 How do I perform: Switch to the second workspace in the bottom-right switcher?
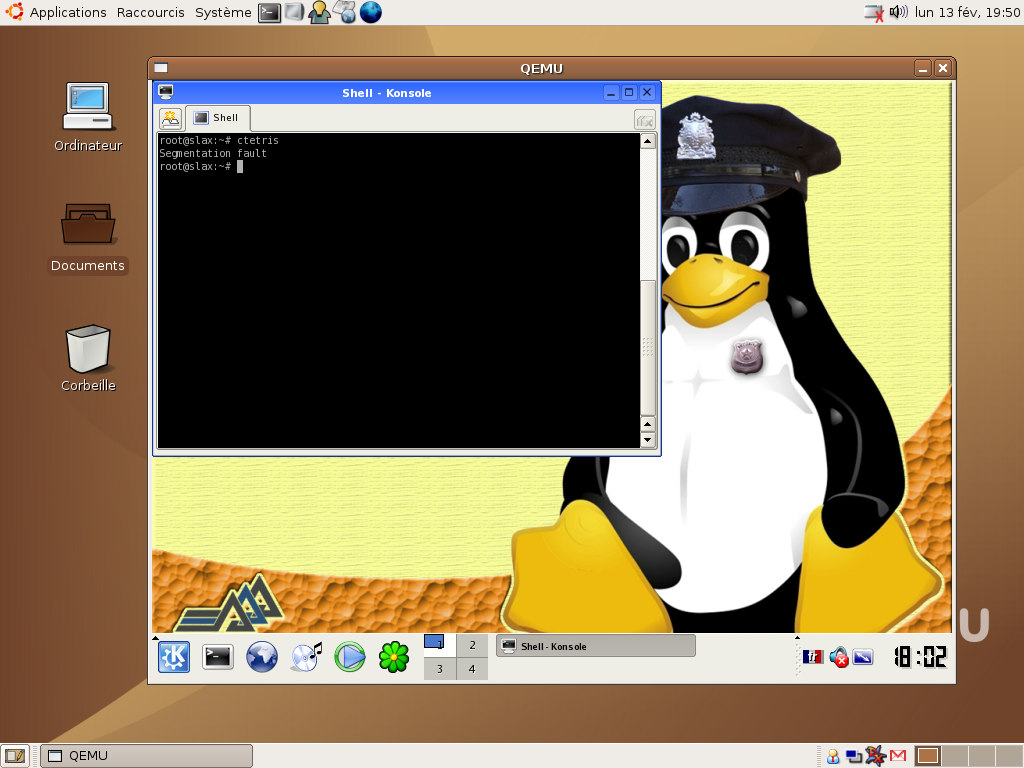click(954, 756)
